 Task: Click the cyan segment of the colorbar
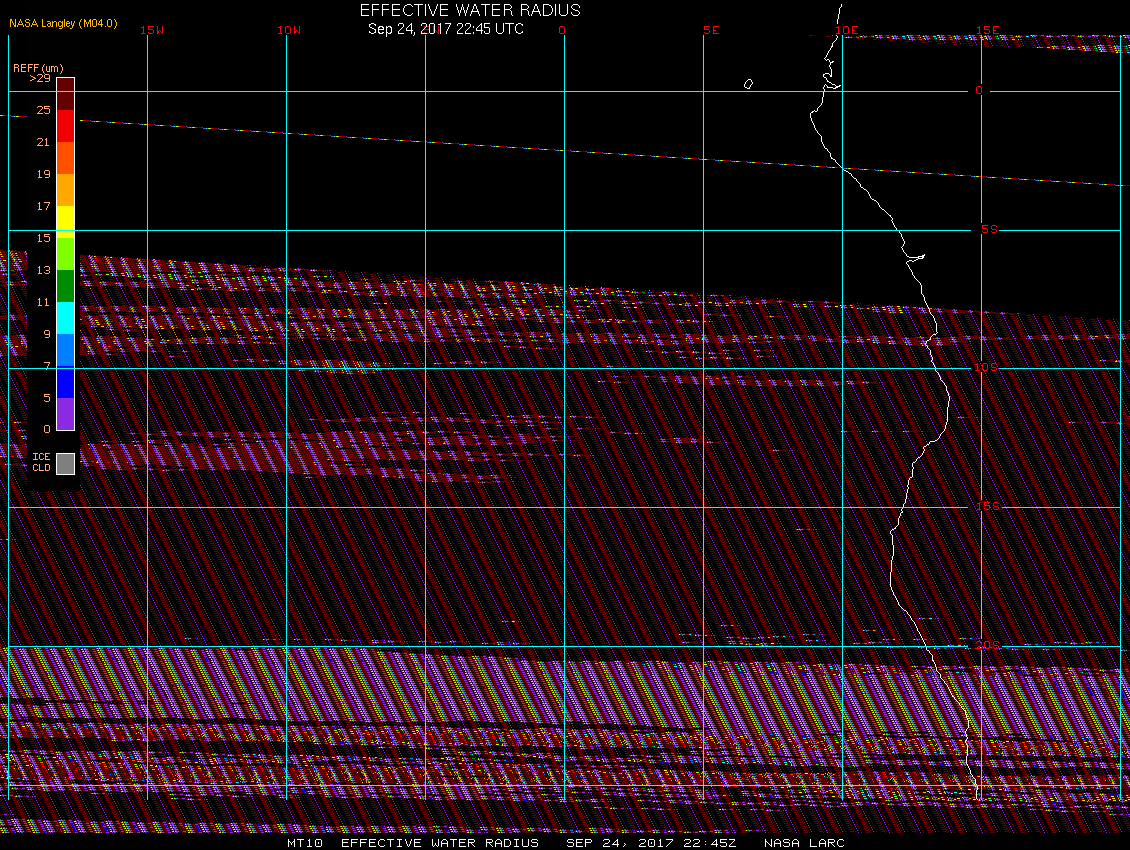(66, 318)
